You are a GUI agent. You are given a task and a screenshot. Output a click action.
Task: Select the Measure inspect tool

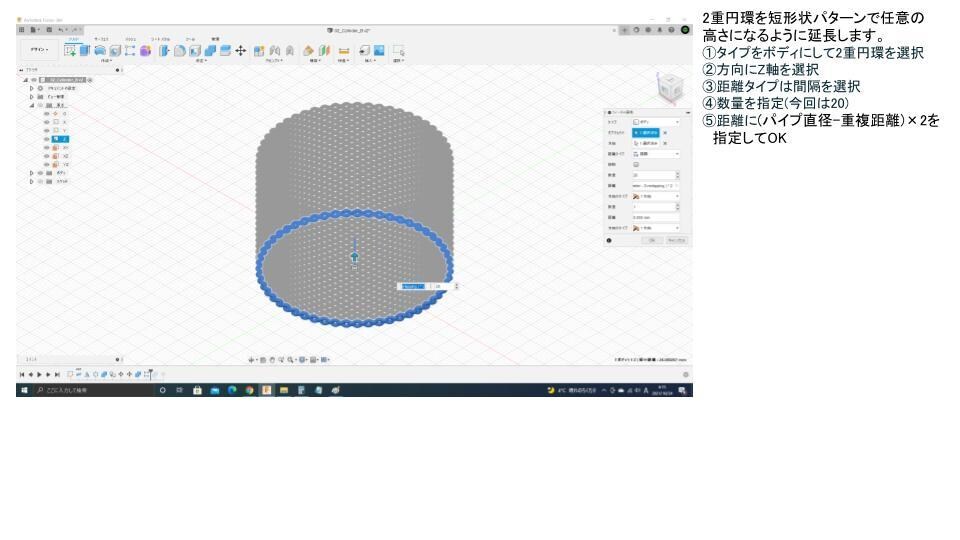coord(344,51)
